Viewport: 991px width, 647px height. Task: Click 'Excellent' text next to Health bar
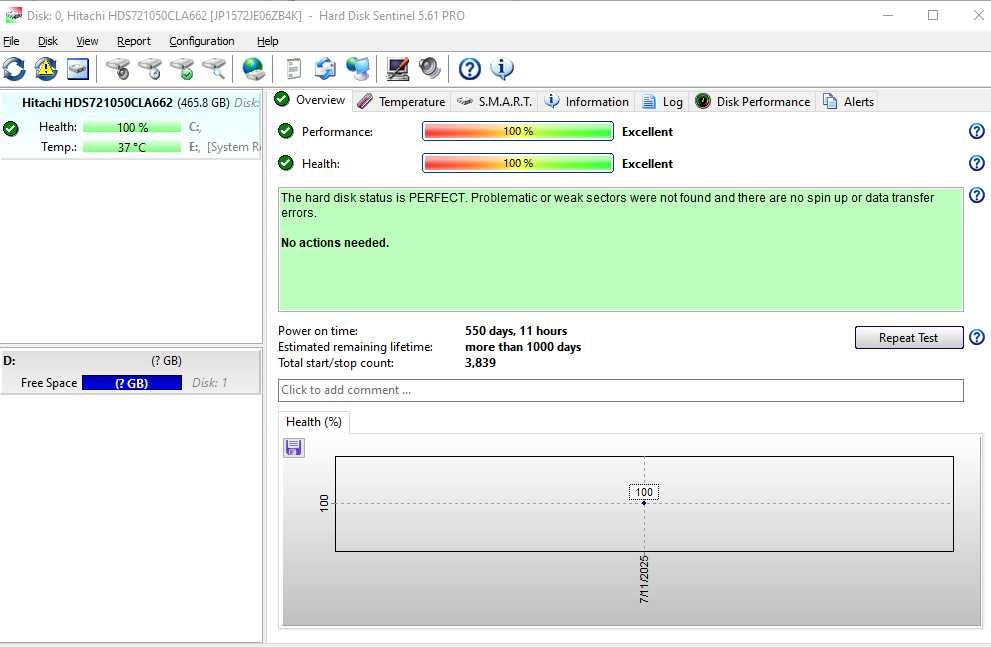[647, 164]
